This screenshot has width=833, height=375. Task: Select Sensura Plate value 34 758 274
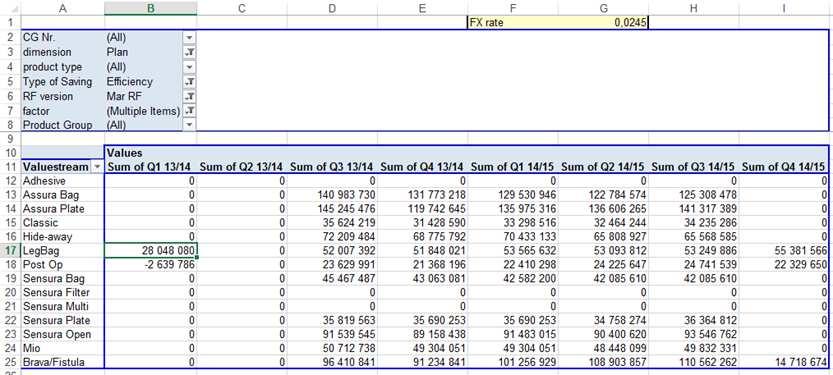pos(604,320)
